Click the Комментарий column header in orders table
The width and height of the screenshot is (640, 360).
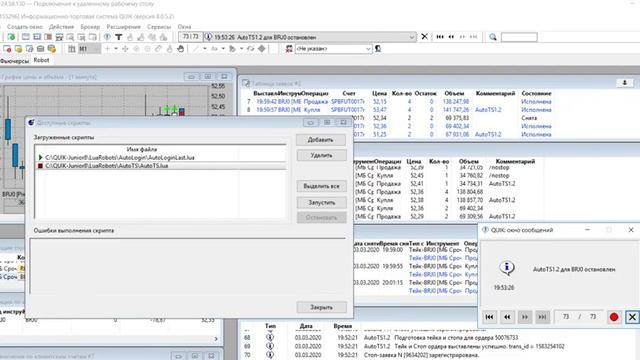[496, 93]
